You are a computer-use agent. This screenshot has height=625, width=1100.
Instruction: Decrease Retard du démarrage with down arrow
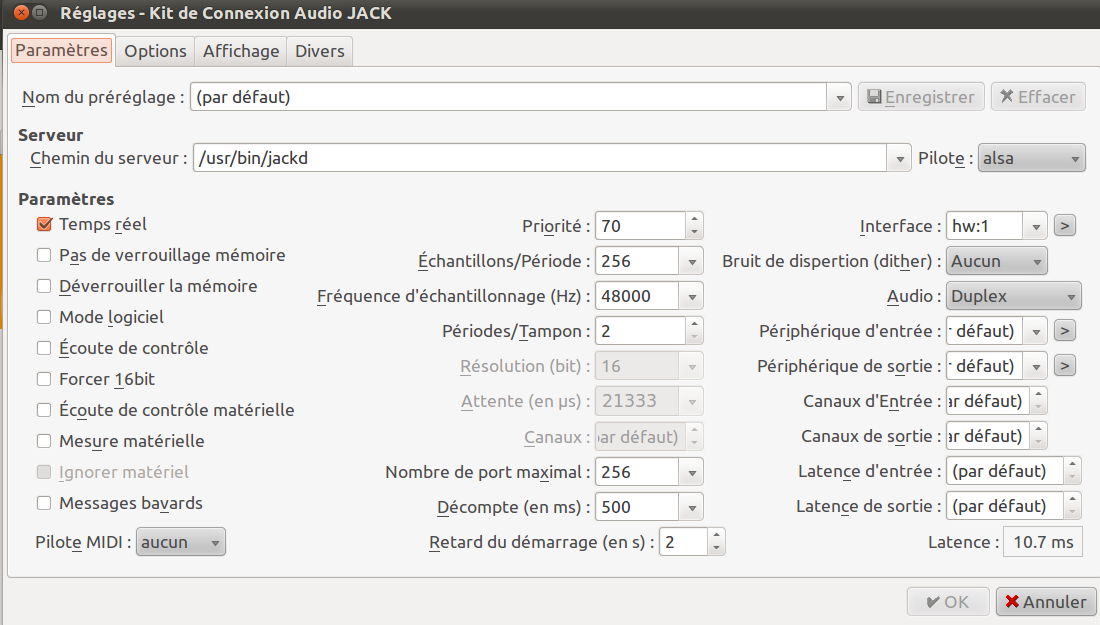point(716,549)
